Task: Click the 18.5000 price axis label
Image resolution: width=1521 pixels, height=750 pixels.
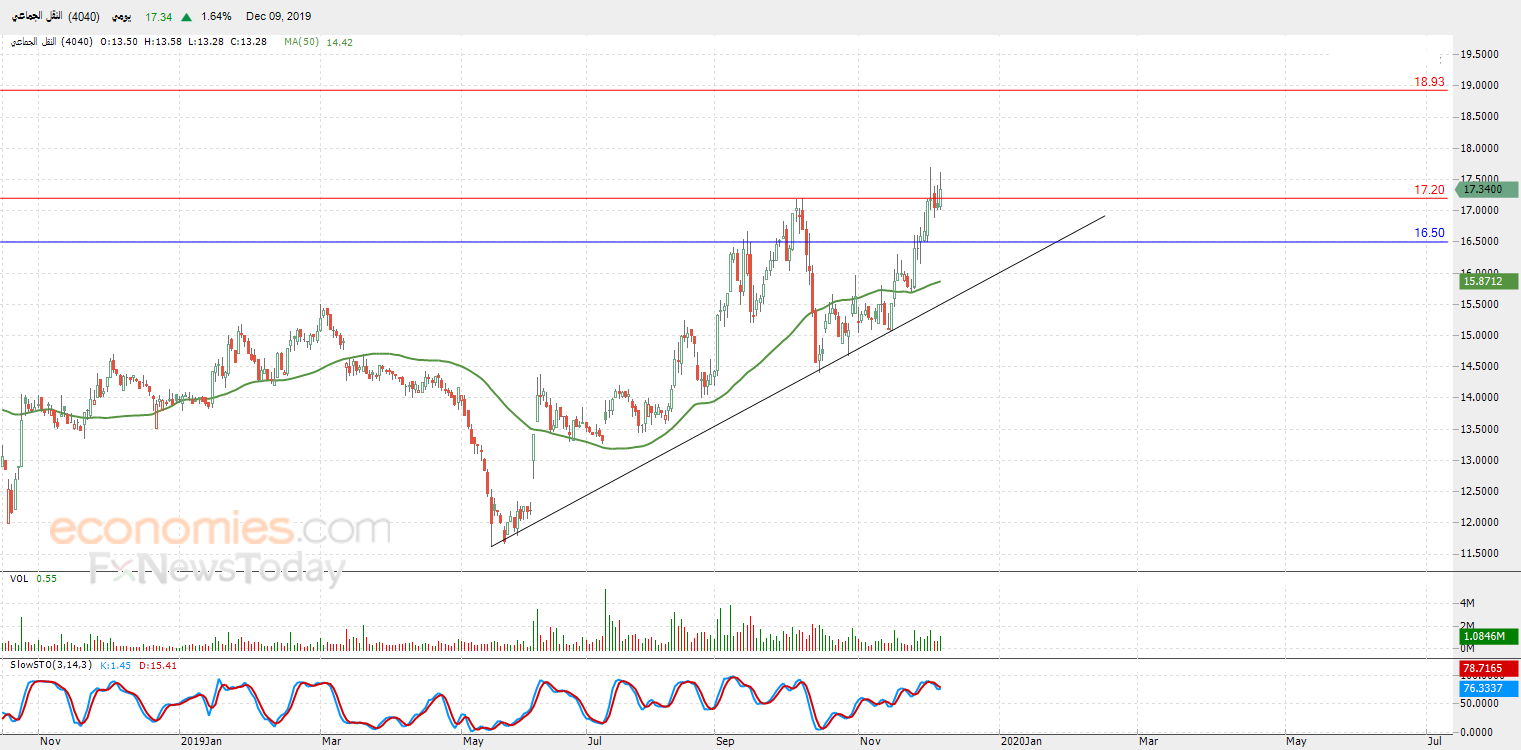Action: click(1480, 117)
